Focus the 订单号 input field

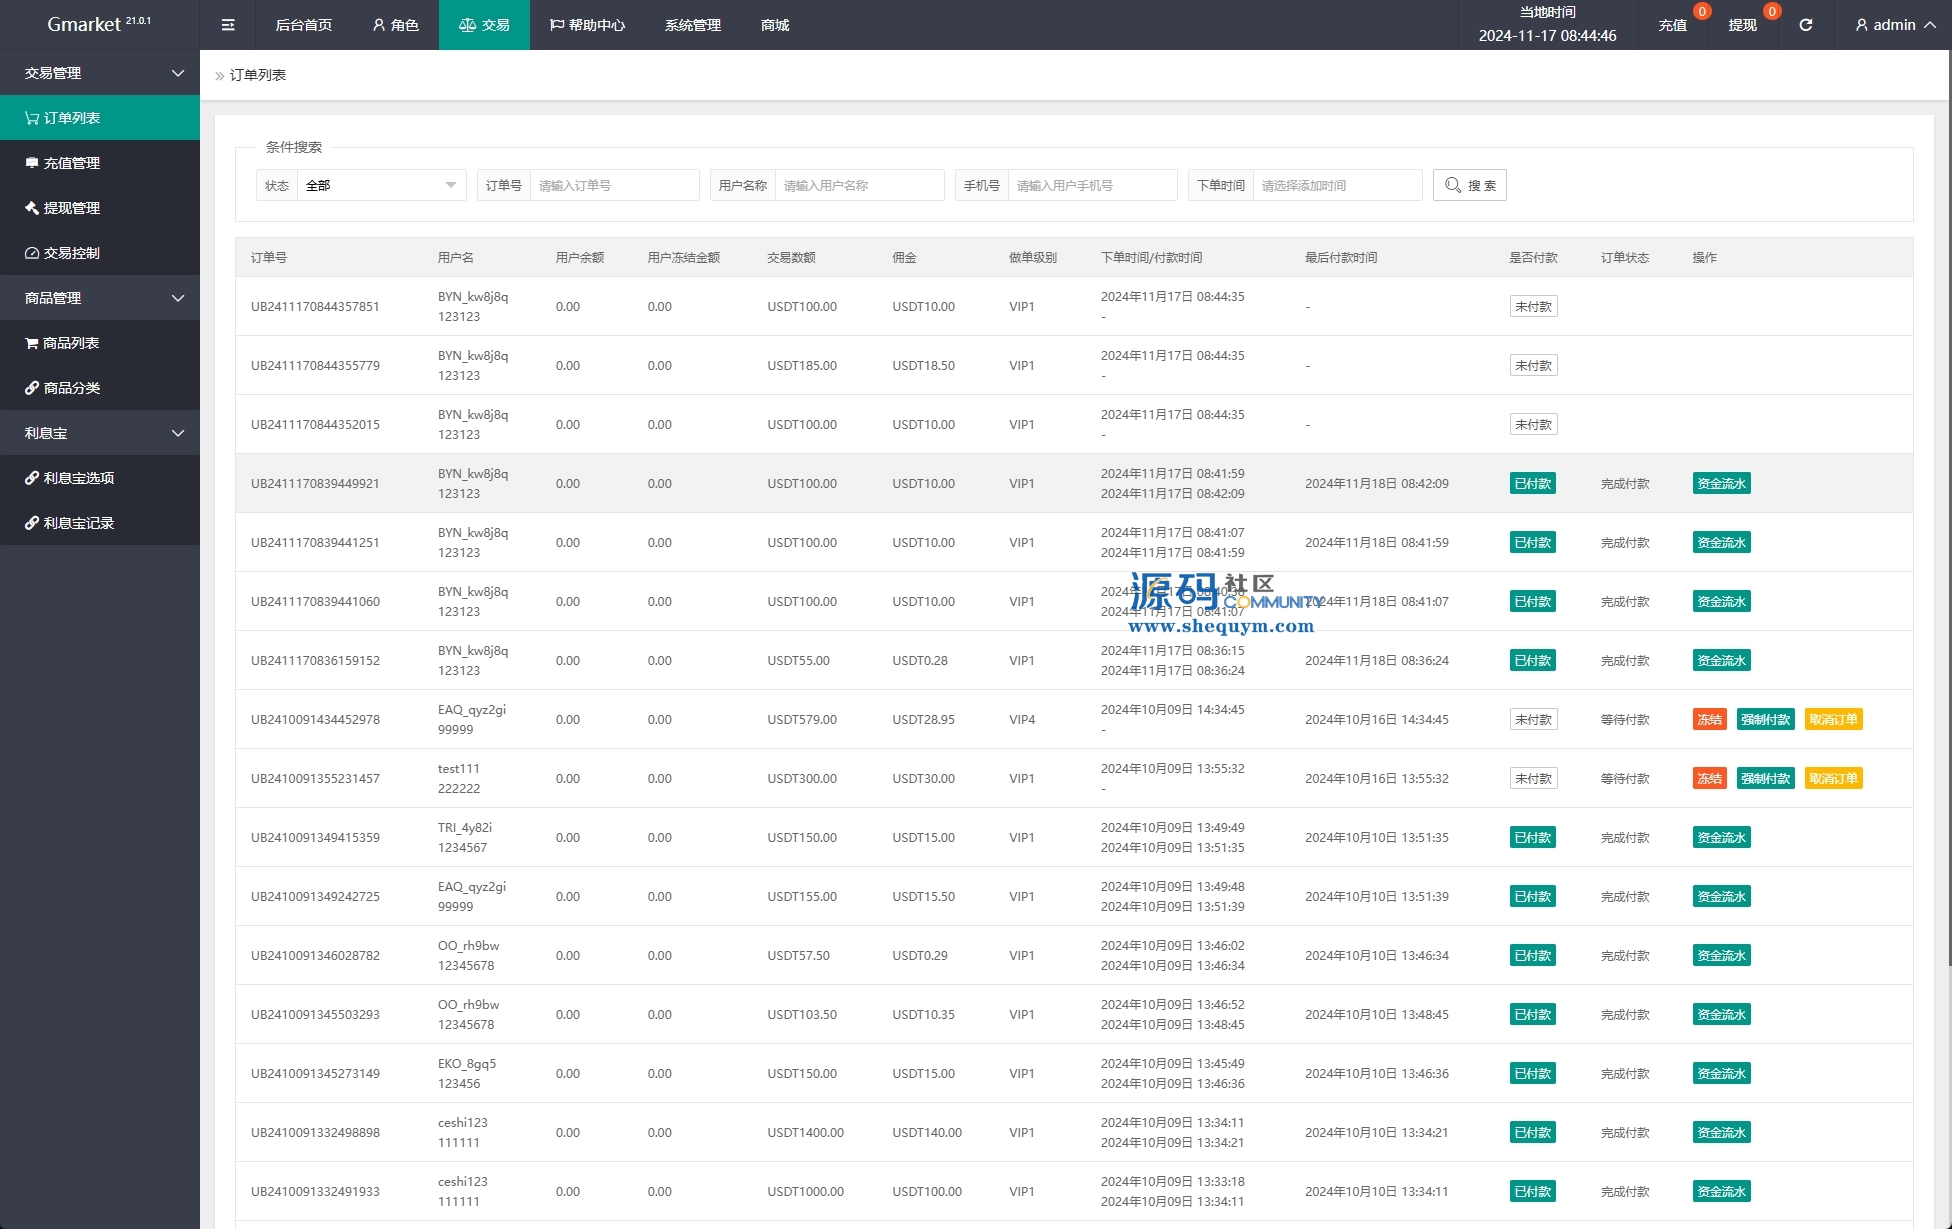tap(614, 185)
